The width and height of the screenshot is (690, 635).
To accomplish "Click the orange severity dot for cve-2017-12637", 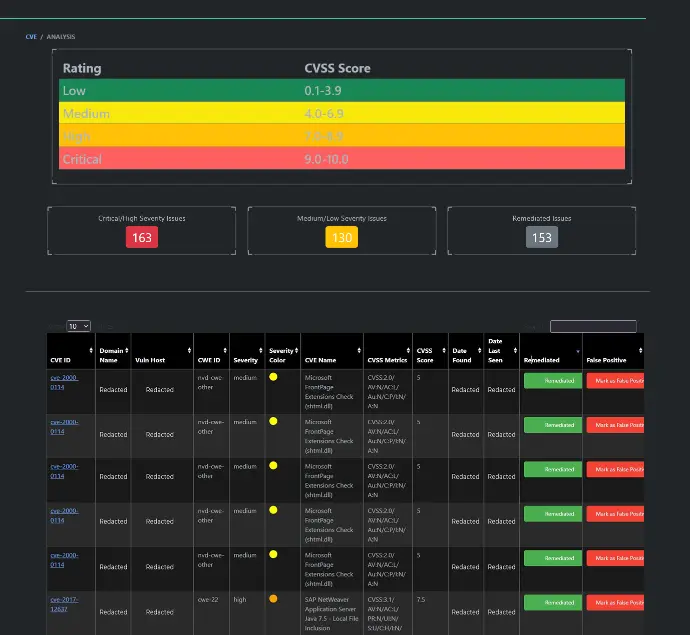I will click(273, 599).
